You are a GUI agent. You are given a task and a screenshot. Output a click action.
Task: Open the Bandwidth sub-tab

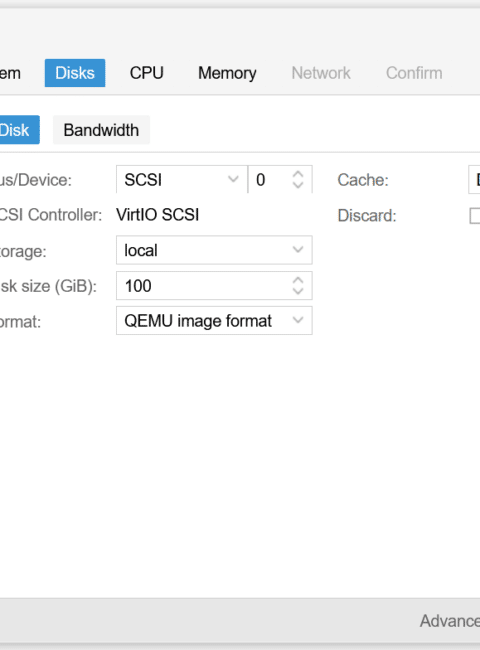pos(101,130)
